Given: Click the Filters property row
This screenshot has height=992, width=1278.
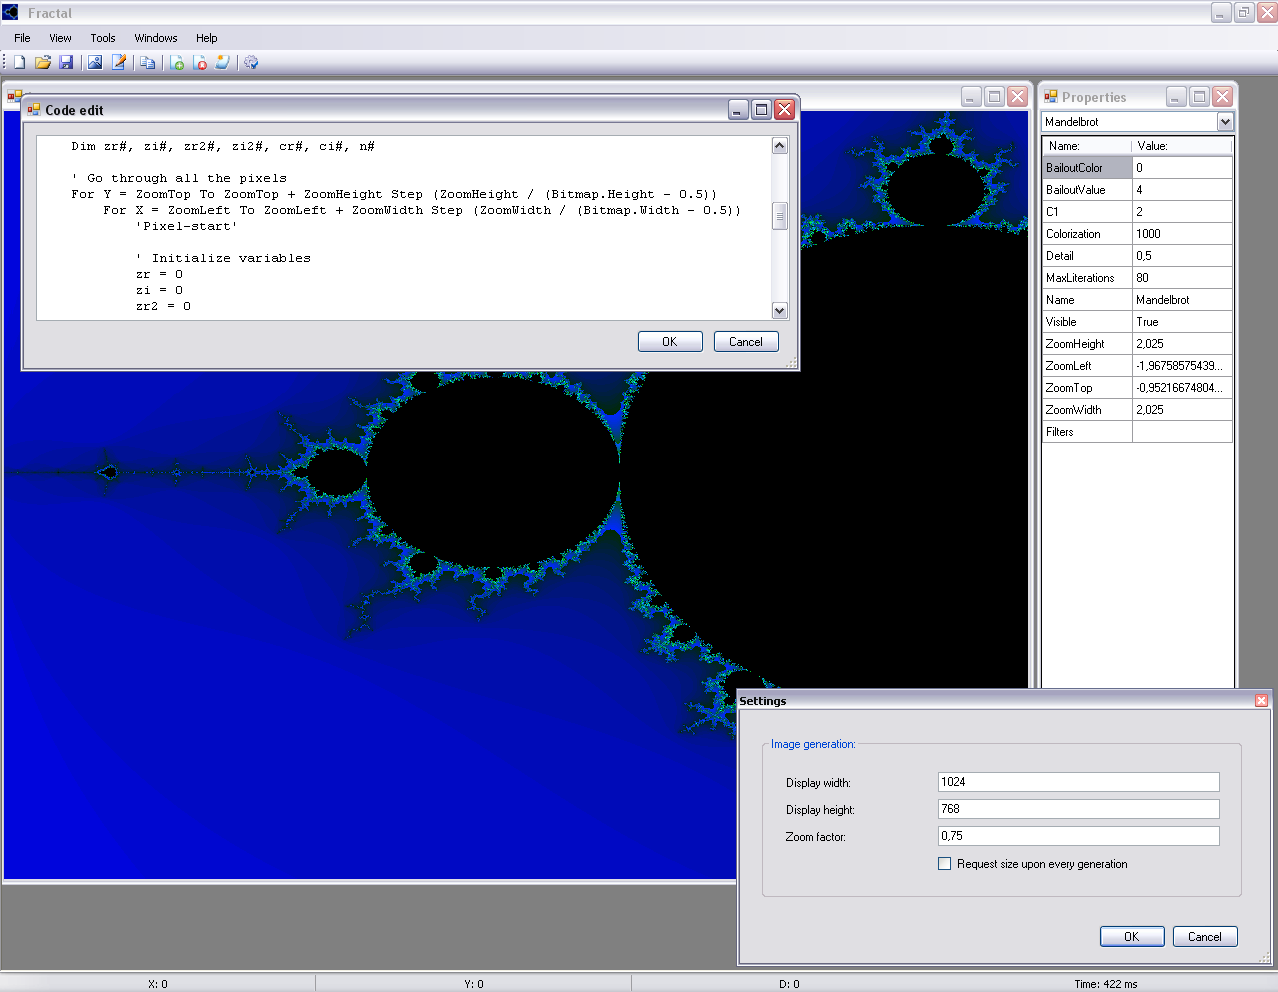Looking at the screenshot, I should tap(1137, 432).
